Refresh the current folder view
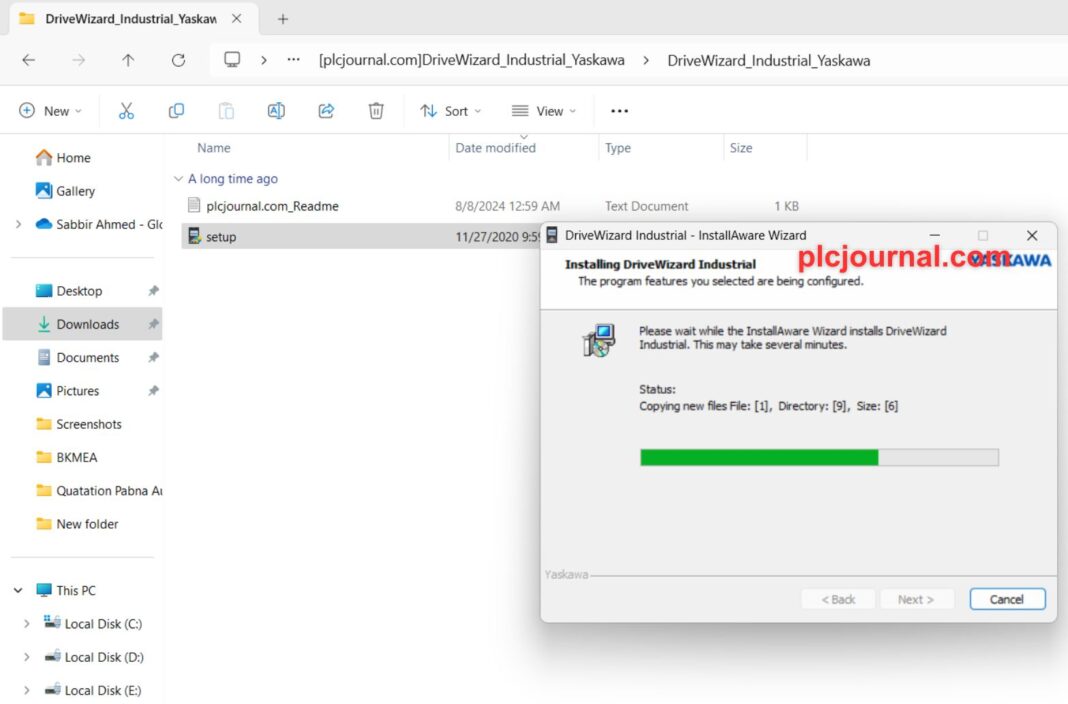 tap(178, 60)
